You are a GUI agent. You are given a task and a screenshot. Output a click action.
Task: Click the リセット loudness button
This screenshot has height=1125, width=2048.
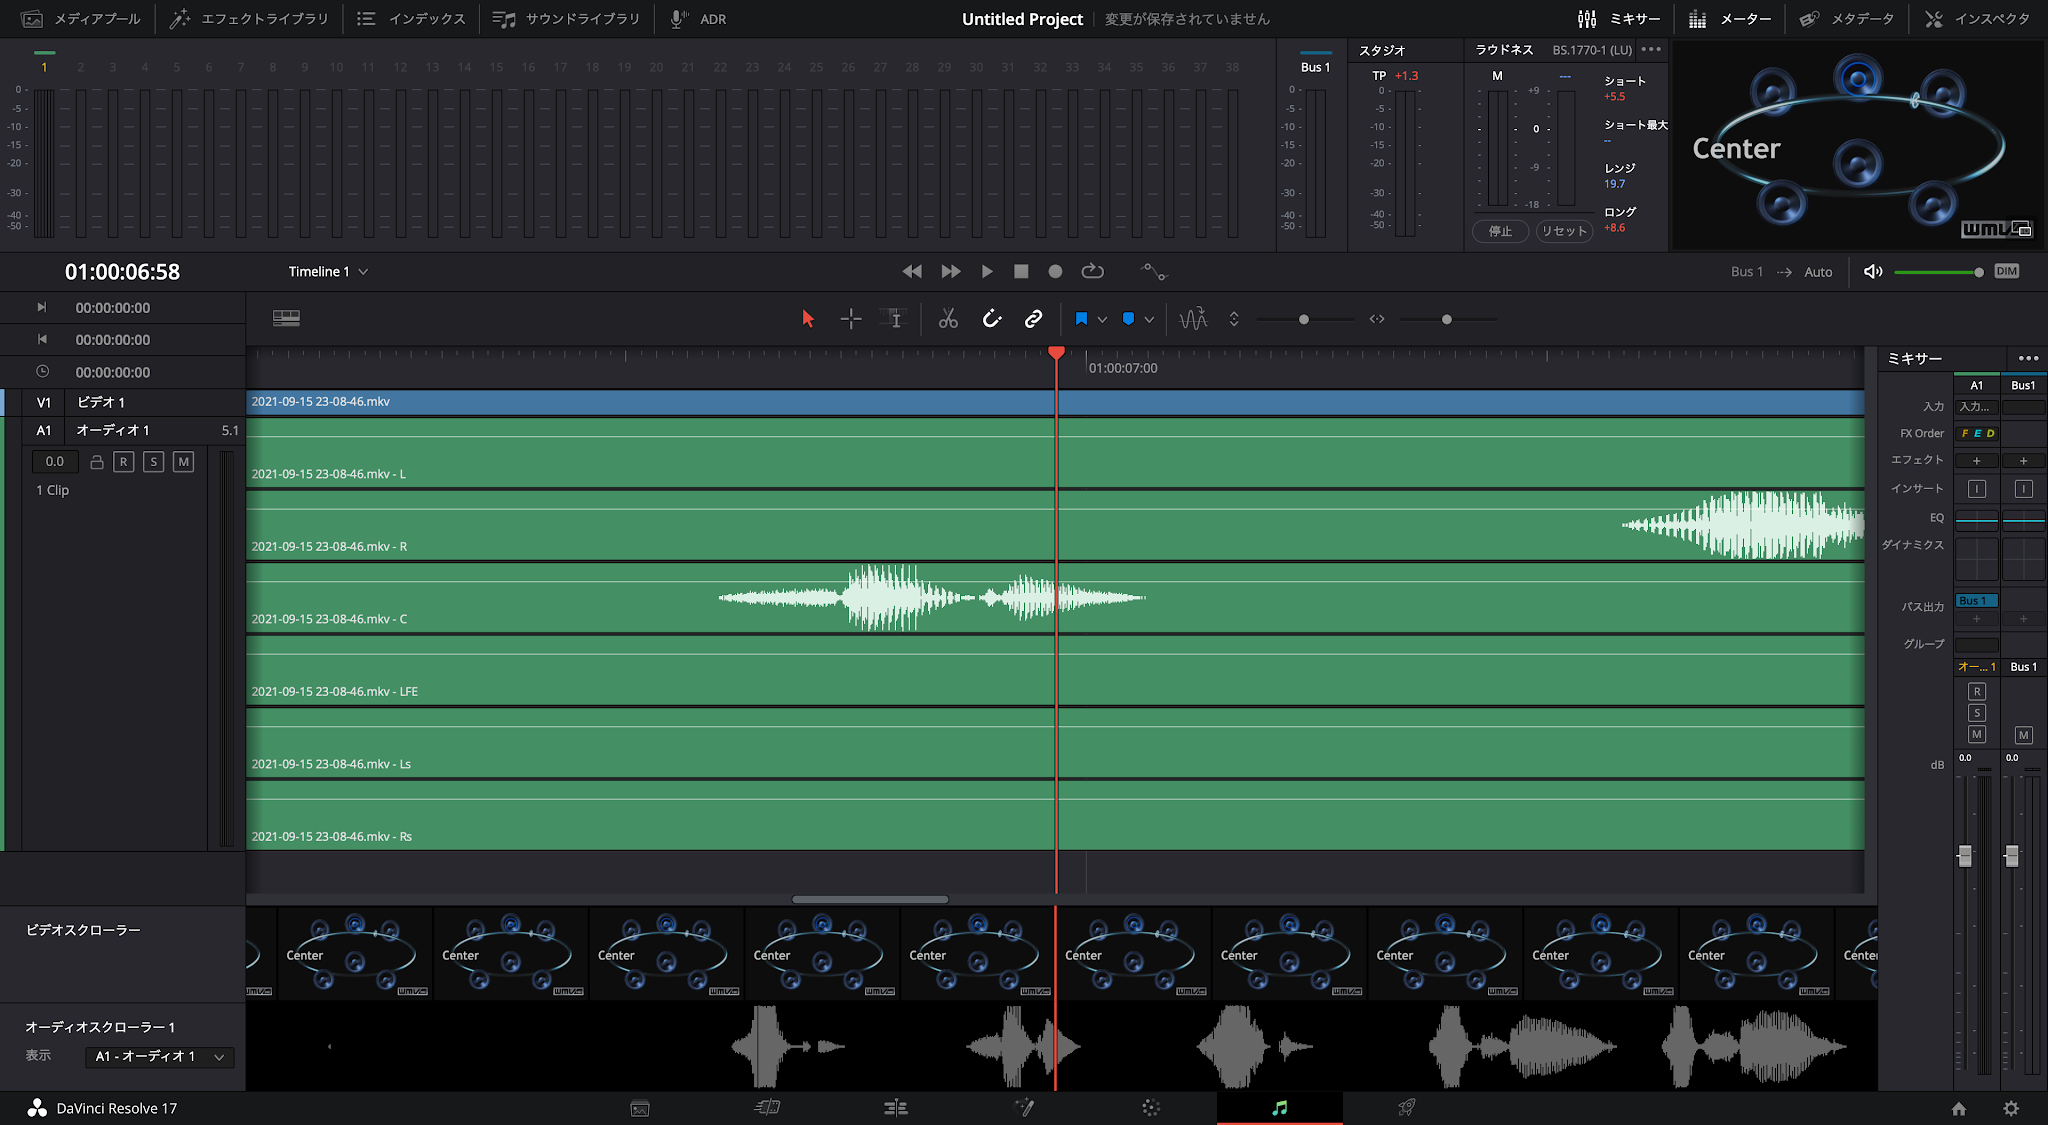tap(1564, 231)
